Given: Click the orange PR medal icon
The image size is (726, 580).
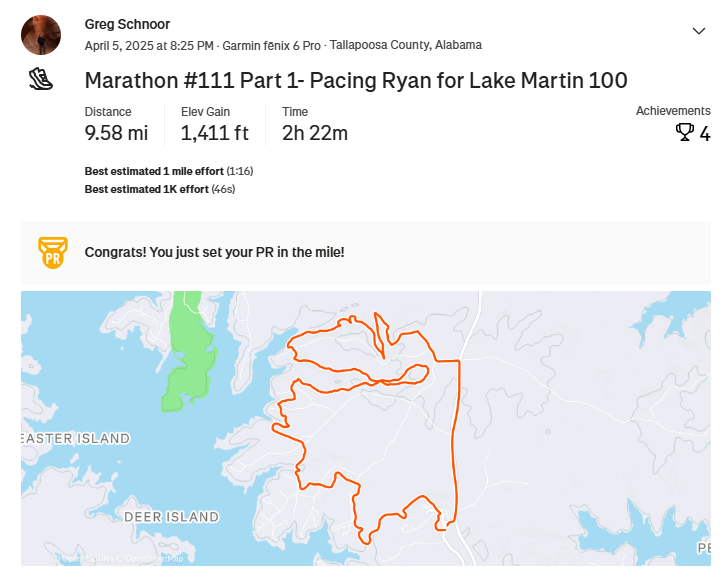Looking at the screenshot, I should (51, 252).
